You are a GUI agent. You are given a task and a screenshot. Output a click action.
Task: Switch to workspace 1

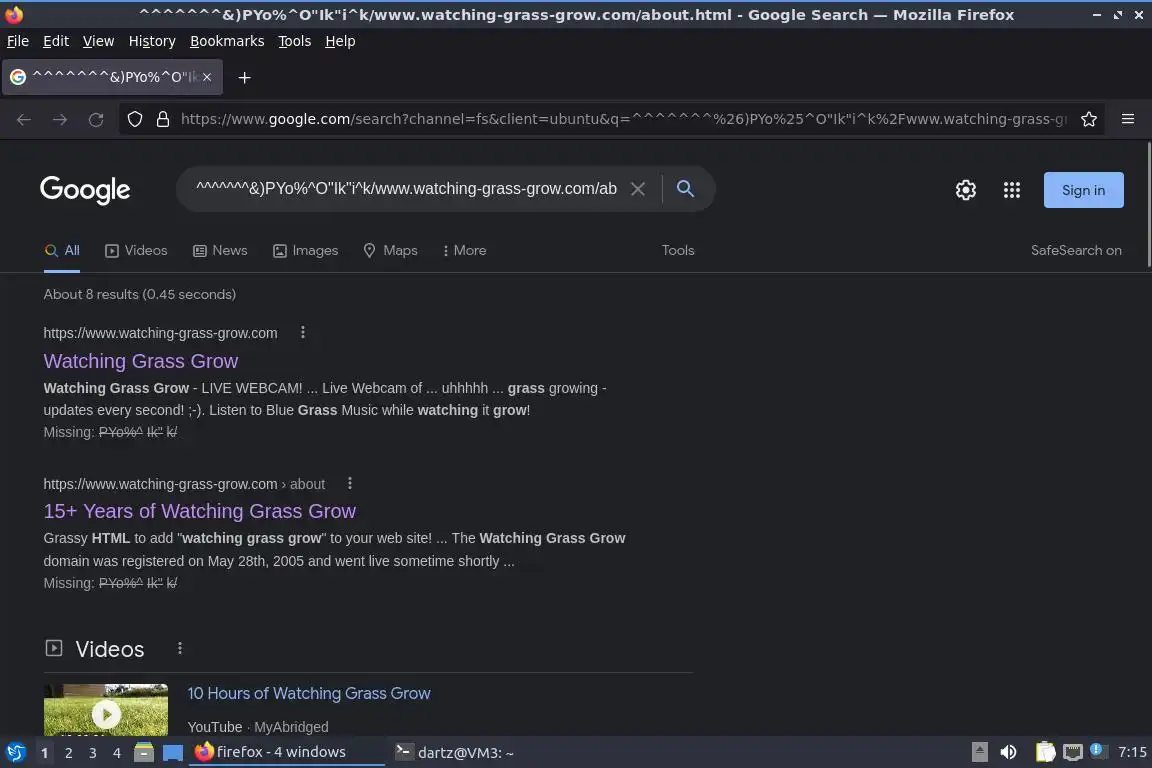coord(45,753)
